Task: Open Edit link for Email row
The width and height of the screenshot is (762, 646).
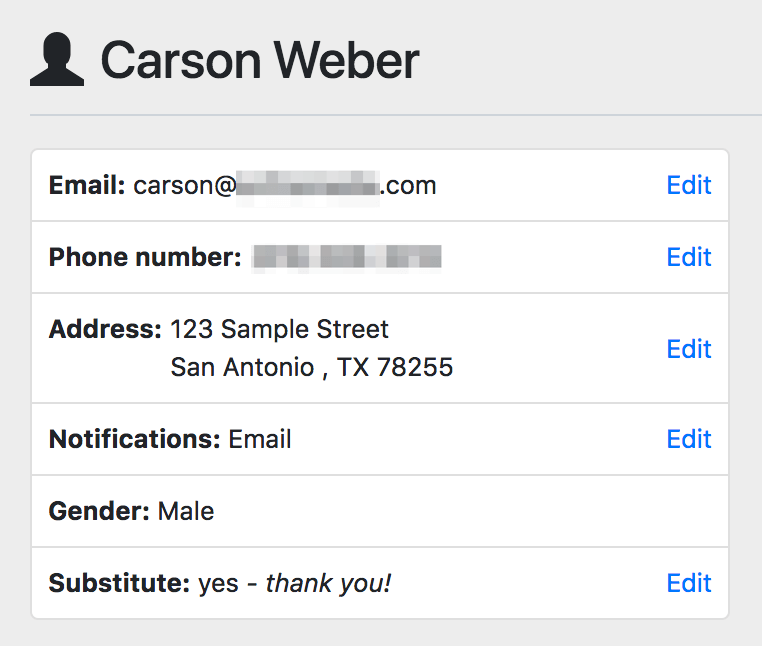Action: pos(688,185)
